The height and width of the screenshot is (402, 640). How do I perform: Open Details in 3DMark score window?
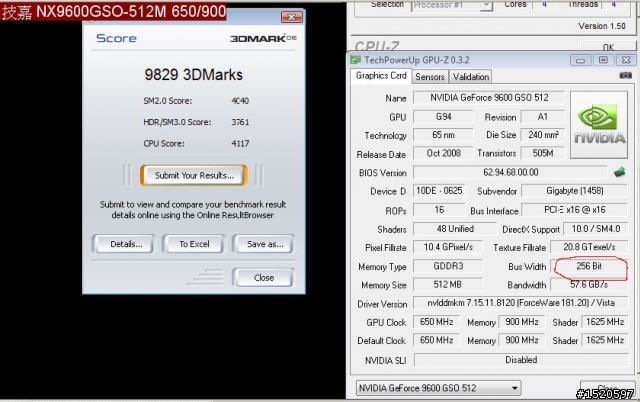tap(126, 244)
